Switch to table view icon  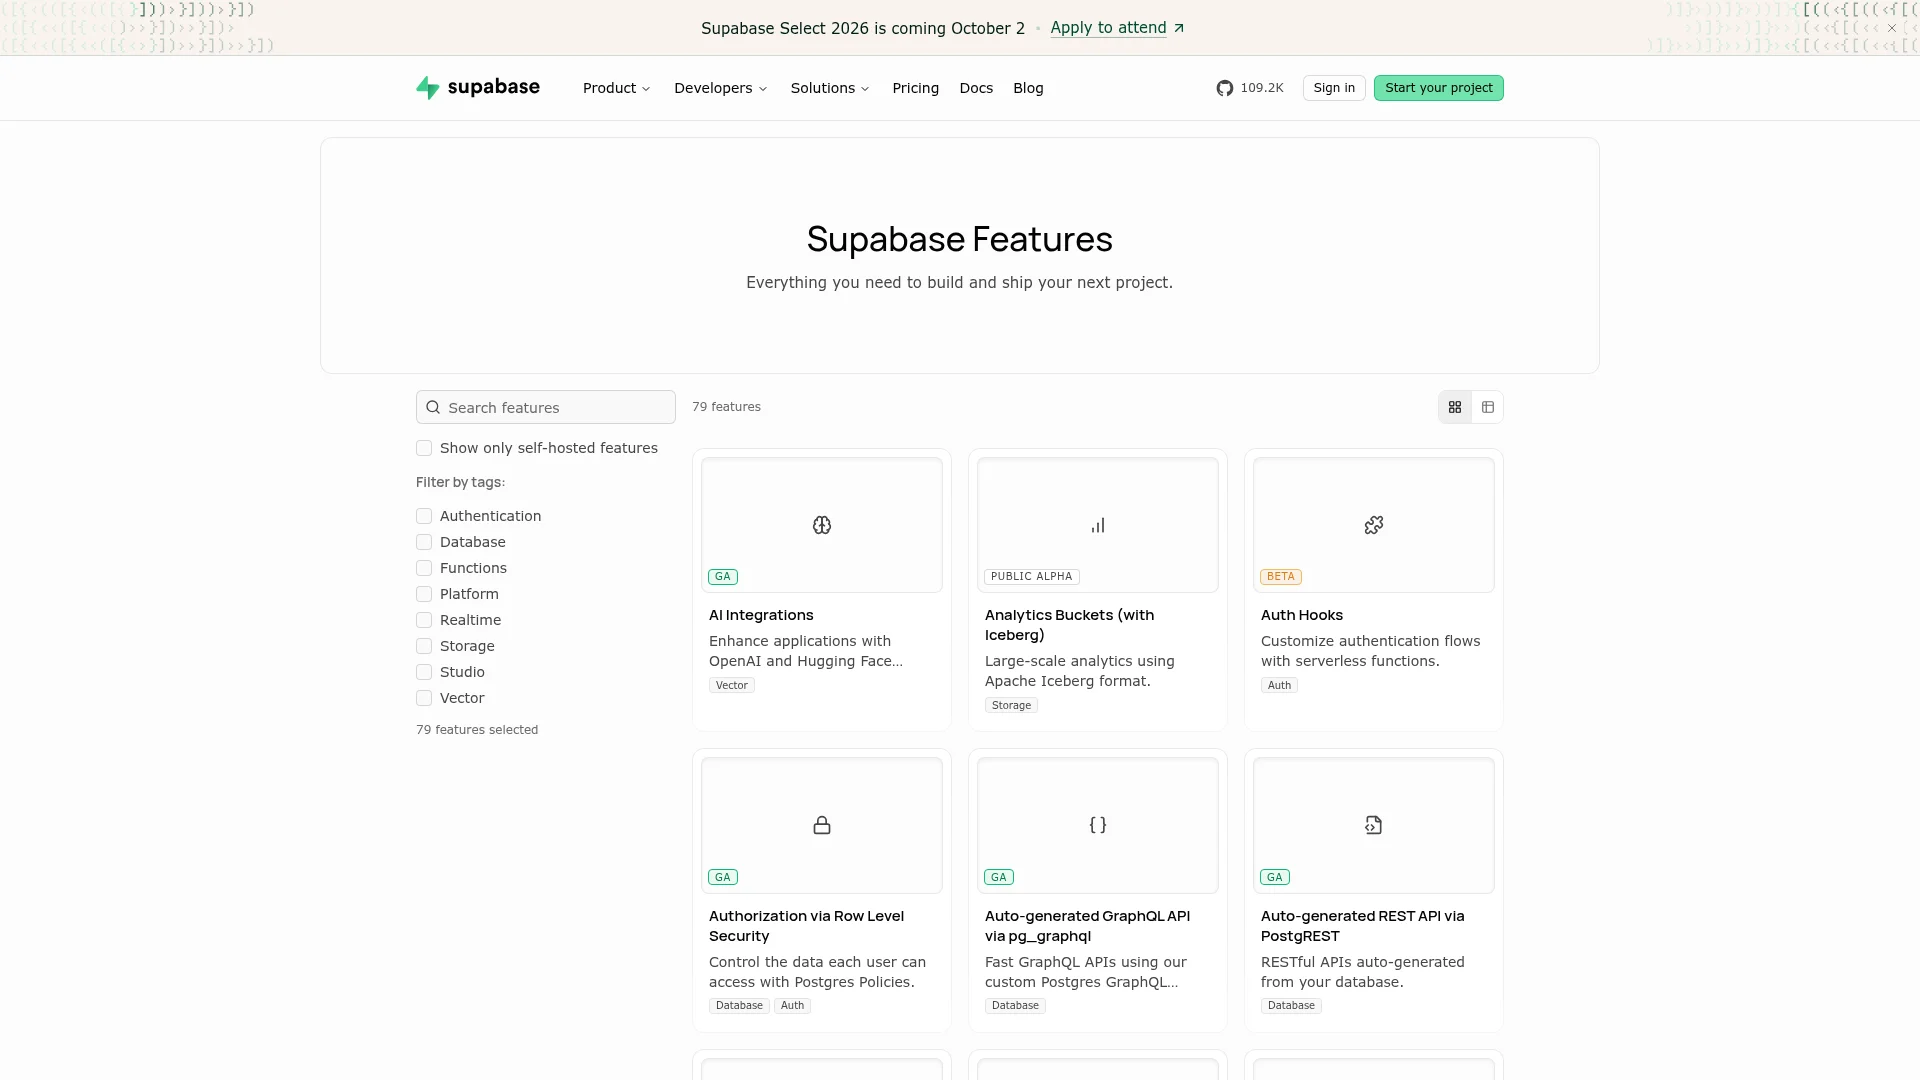click(1488, 407)
